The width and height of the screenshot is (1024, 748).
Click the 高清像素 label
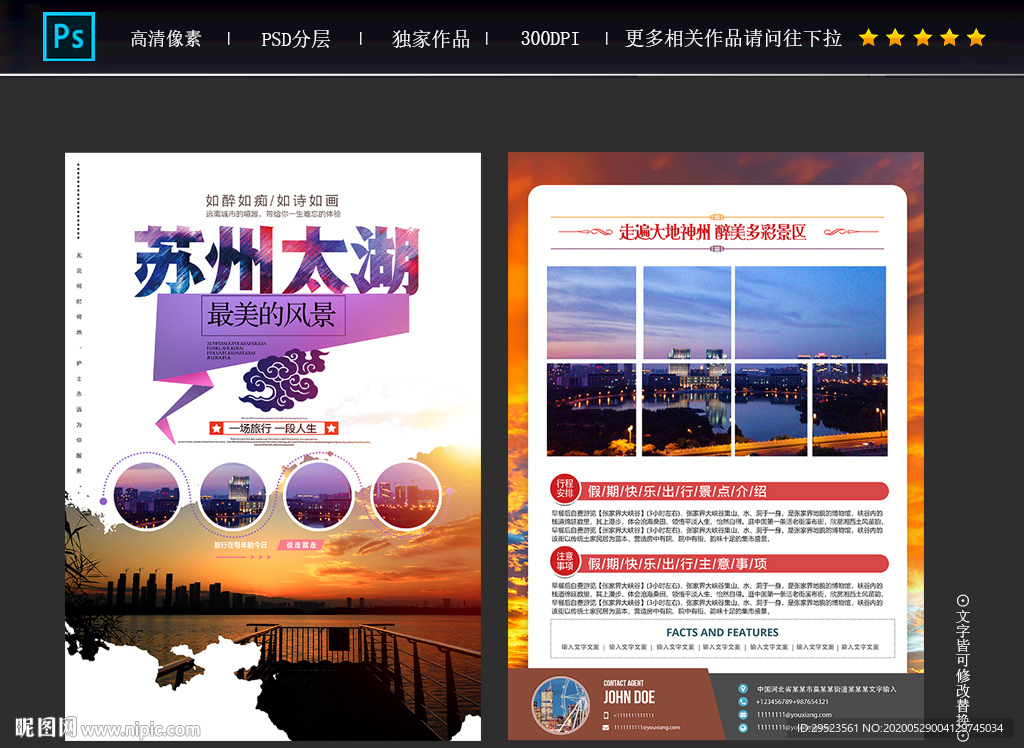coord(166,39)
